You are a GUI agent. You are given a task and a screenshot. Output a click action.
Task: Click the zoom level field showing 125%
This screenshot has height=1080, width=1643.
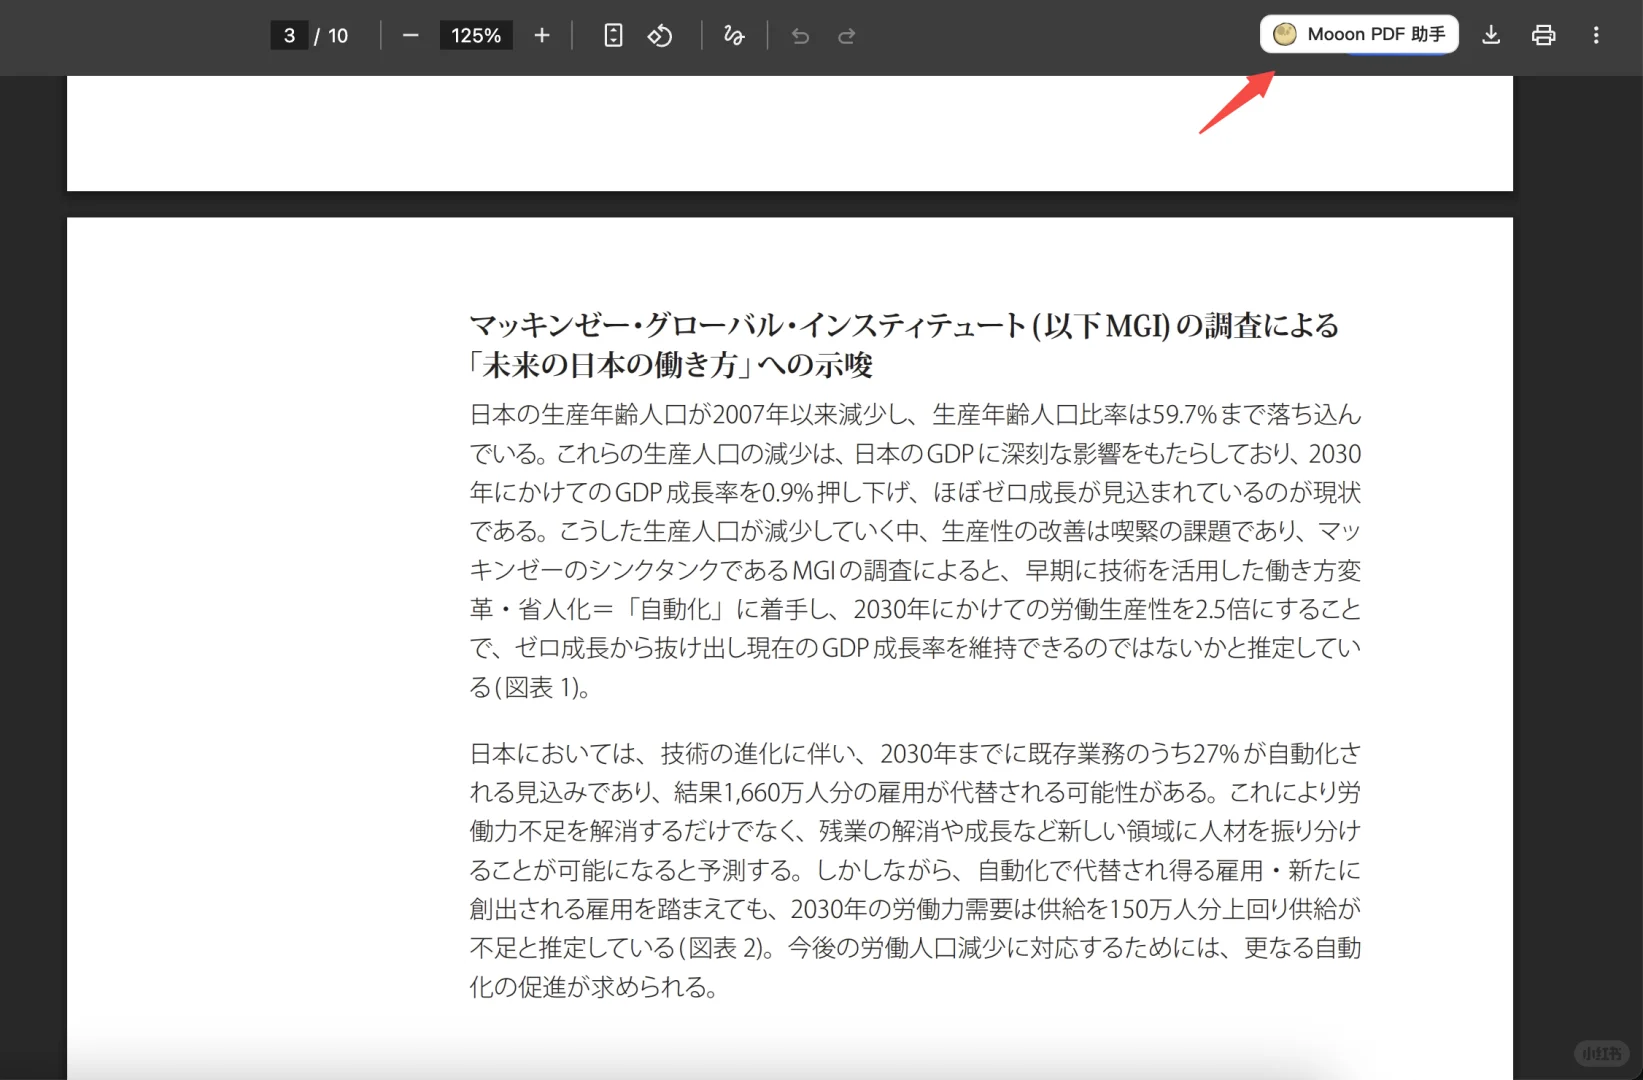pyautogui.click(x=476, y=35)
